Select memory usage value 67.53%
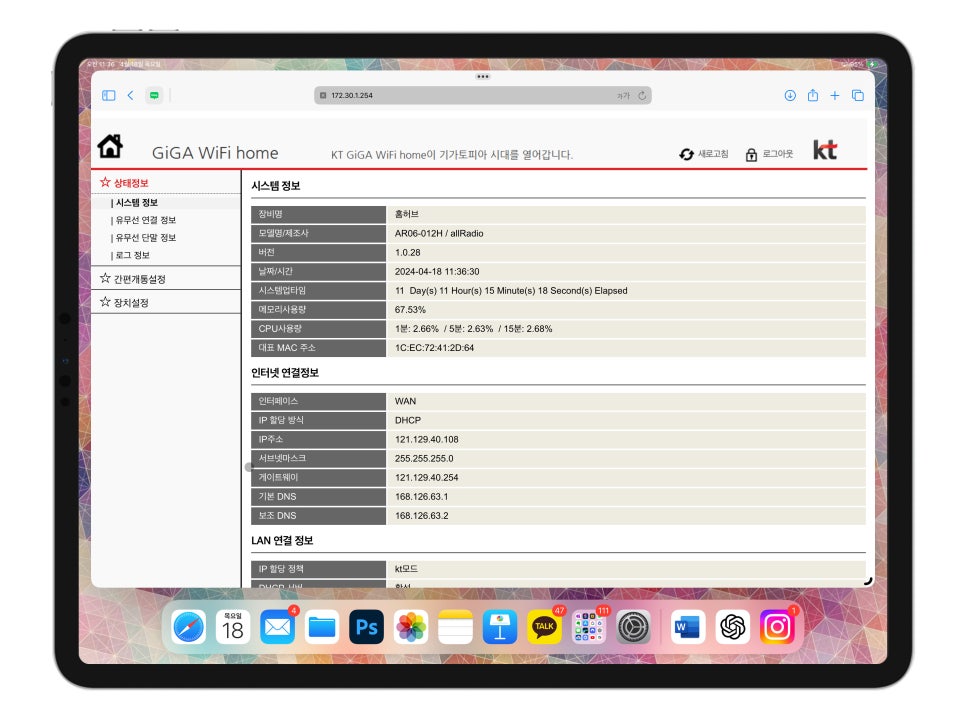 [x=410, y=310]
